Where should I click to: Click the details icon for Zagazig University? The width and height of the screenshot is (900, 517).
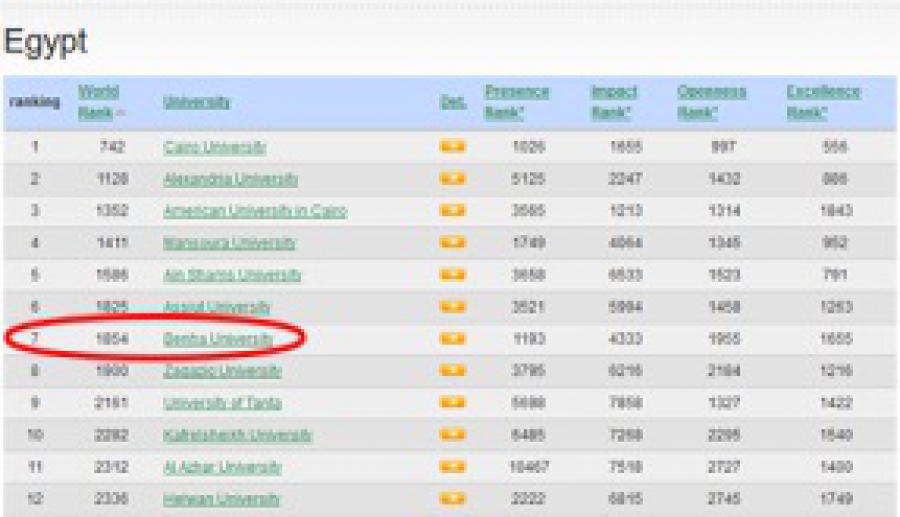tap(452, 371)
